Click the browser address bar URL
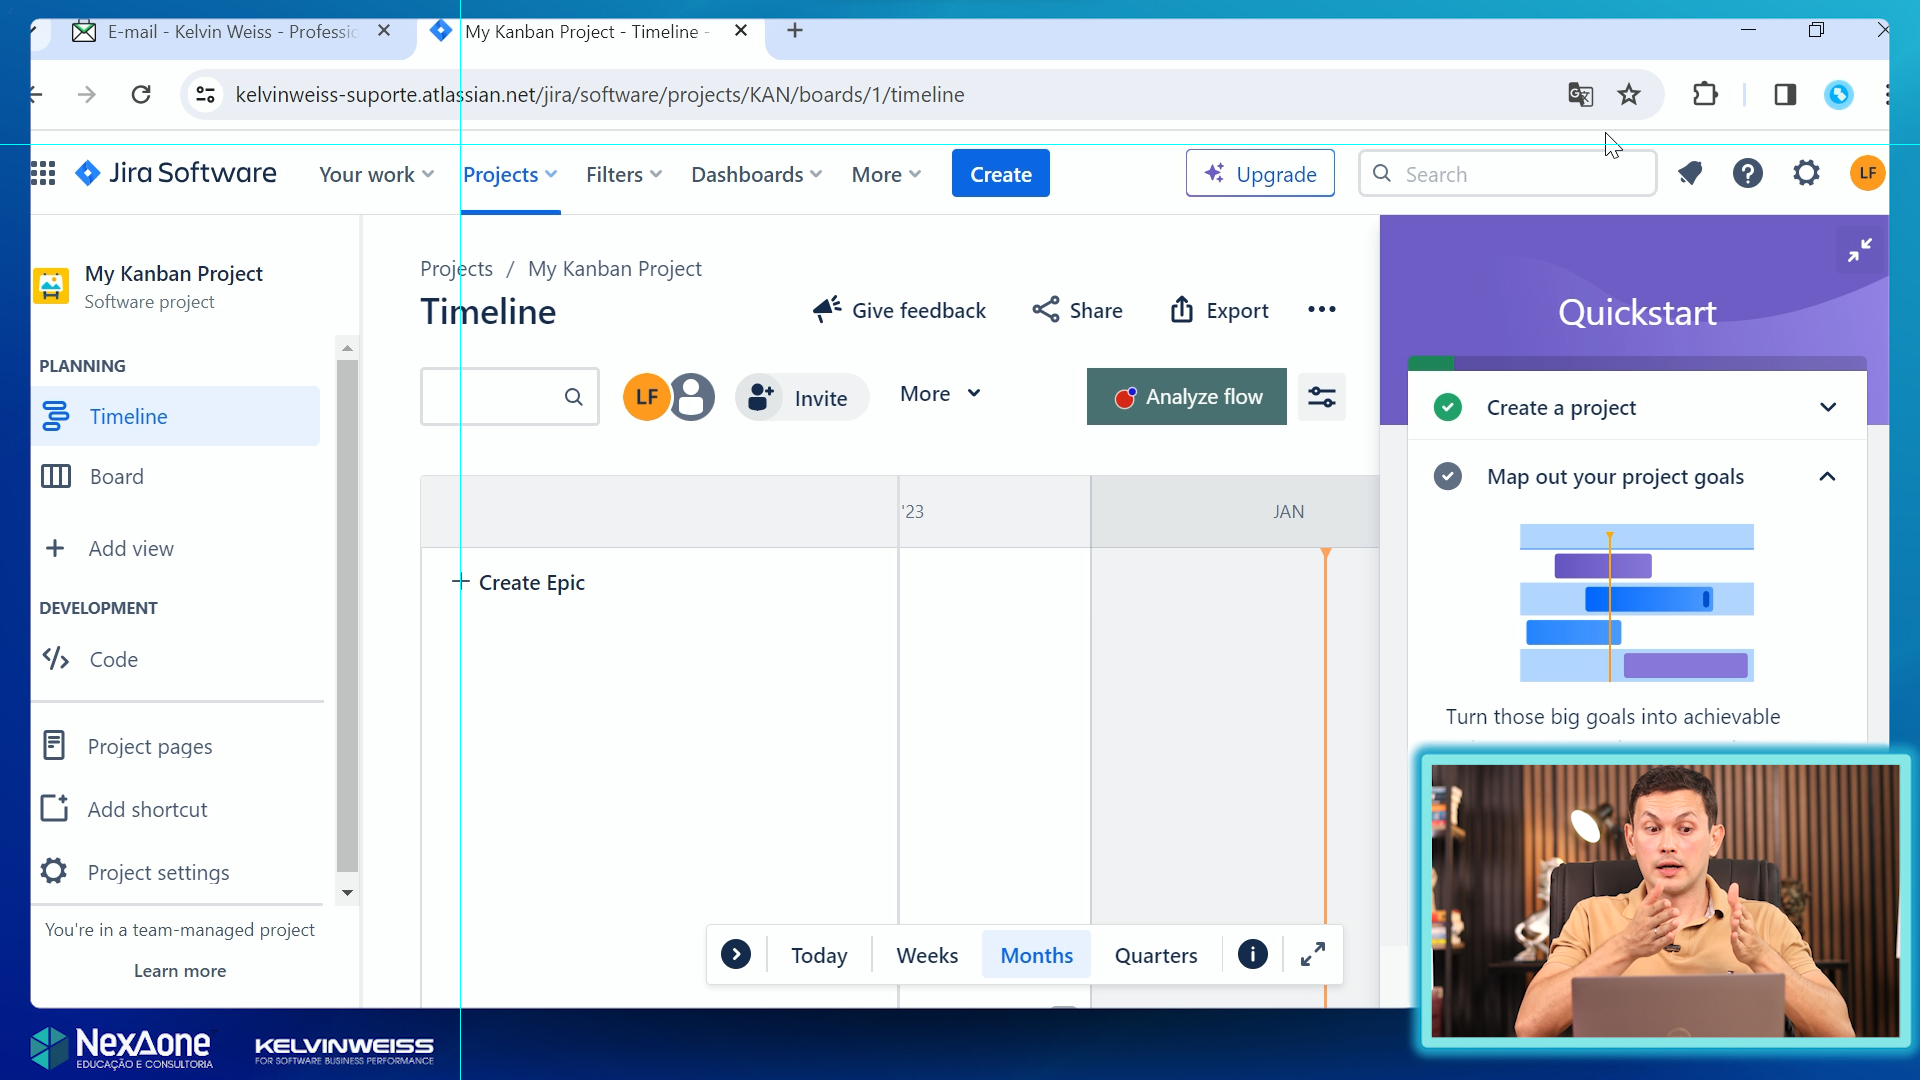The width and height of the screenshot is (1920, 1080). 599,95
